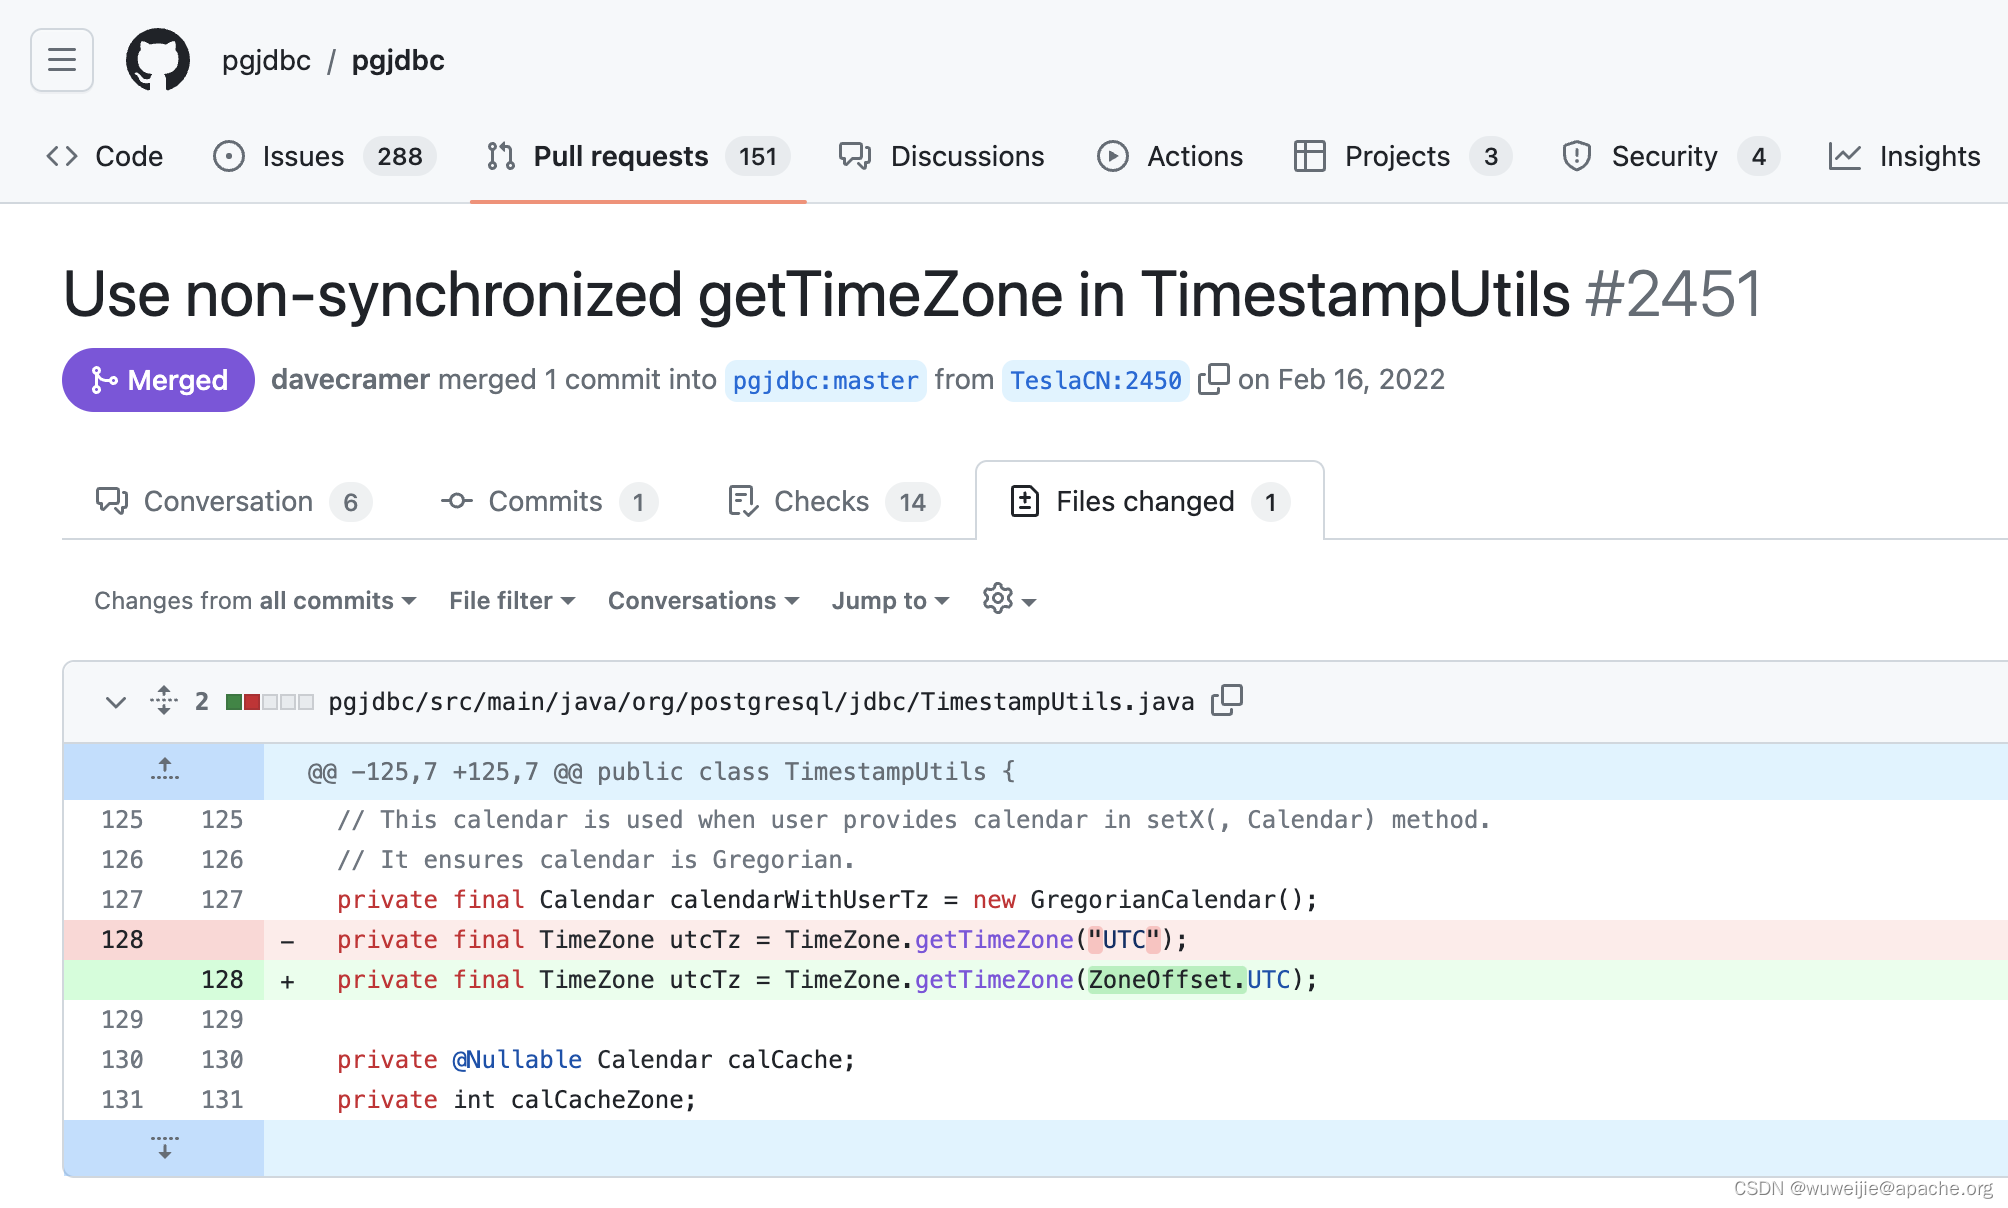
Task: Open the diff settings gear menu
Action: point(1009,599)
